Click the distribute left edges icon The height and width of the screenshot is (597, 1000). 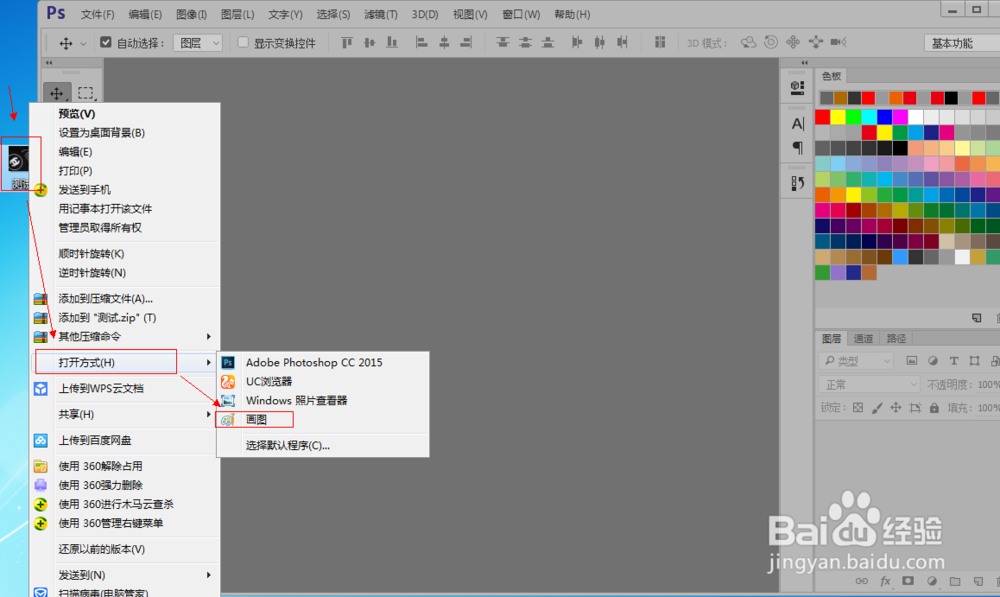coord(577,43)
